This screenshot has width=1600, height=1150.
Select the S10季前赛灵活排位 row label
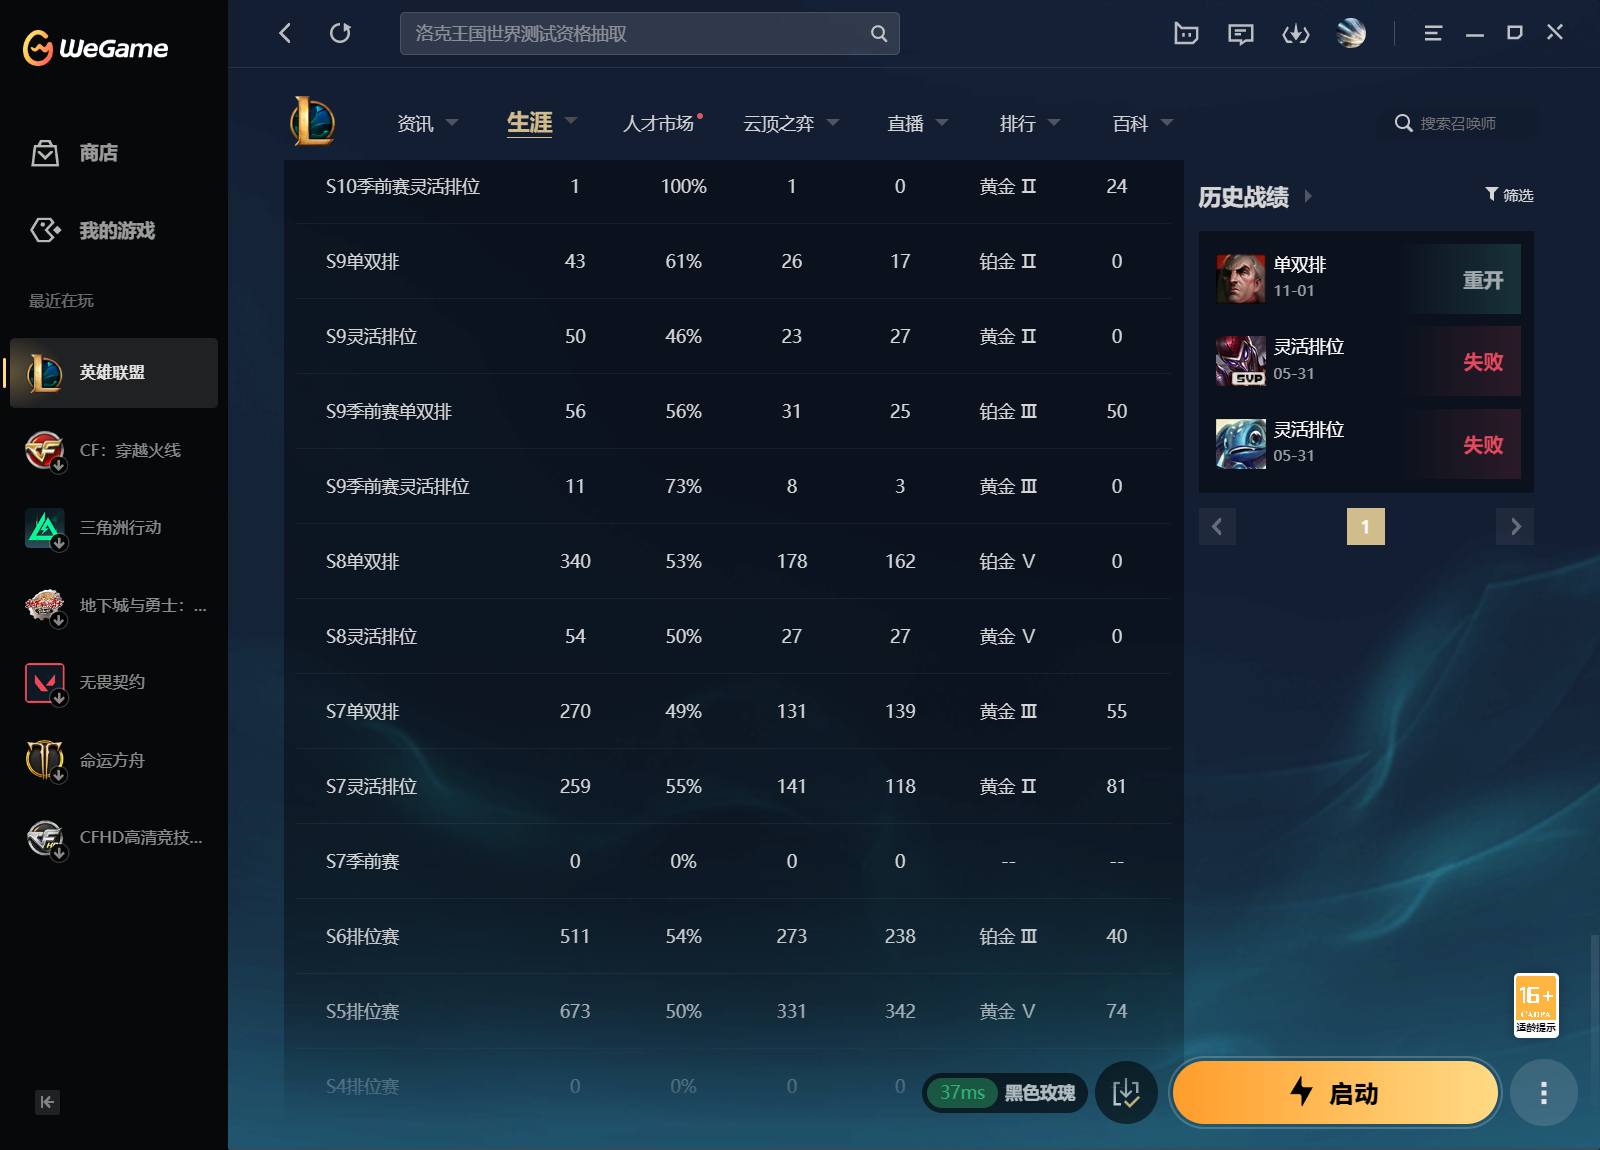click(x=403, y=187)
